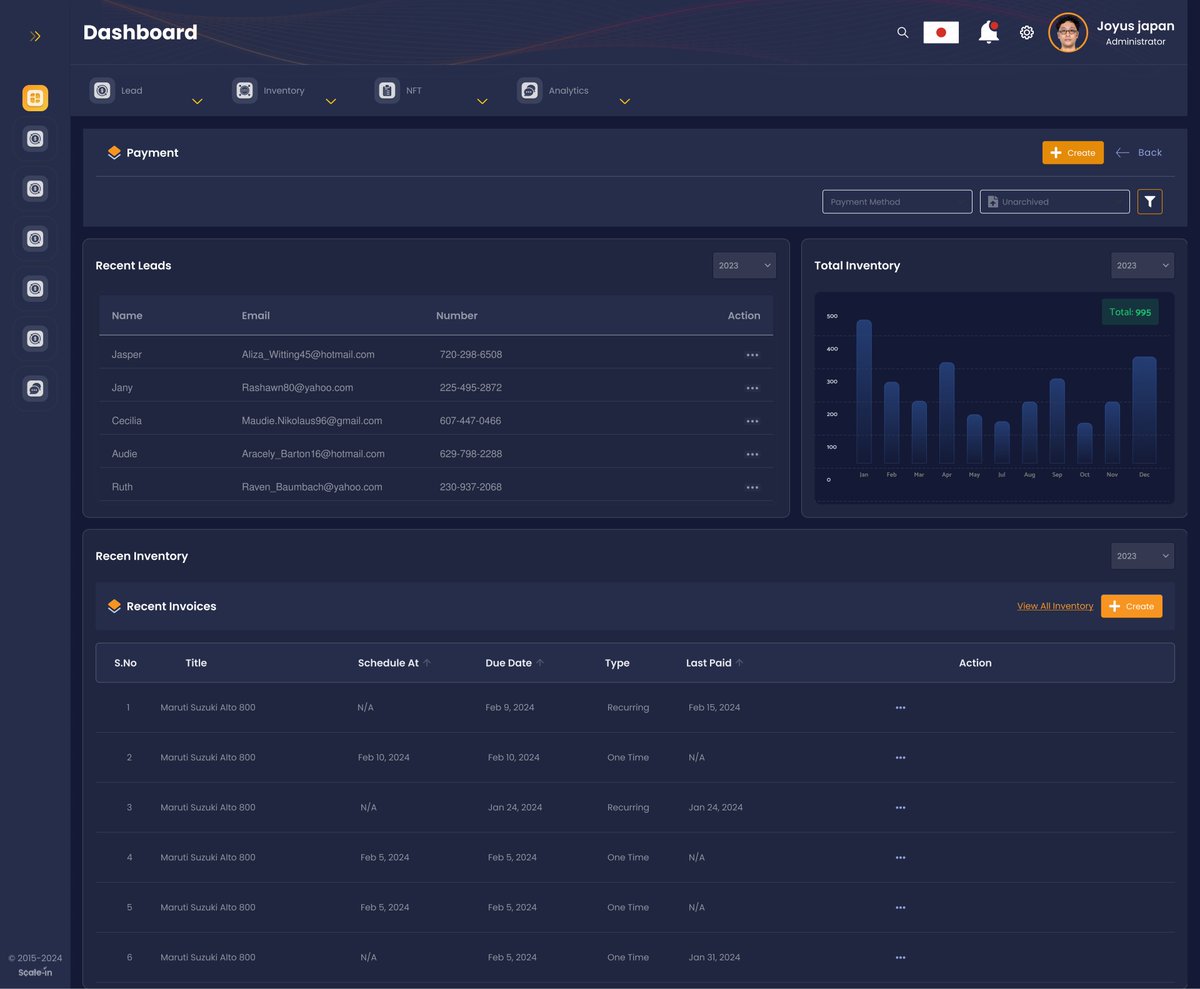Open the 2023 year dropdown in Total Inventory

point(1142,265)
